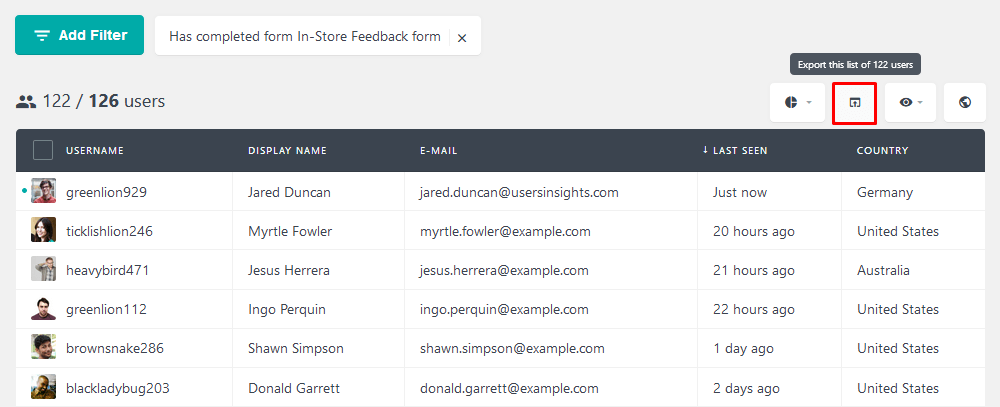1000x407 pixels.
Task: Click email donald.garrett@example.com
Action: [509, 388]
